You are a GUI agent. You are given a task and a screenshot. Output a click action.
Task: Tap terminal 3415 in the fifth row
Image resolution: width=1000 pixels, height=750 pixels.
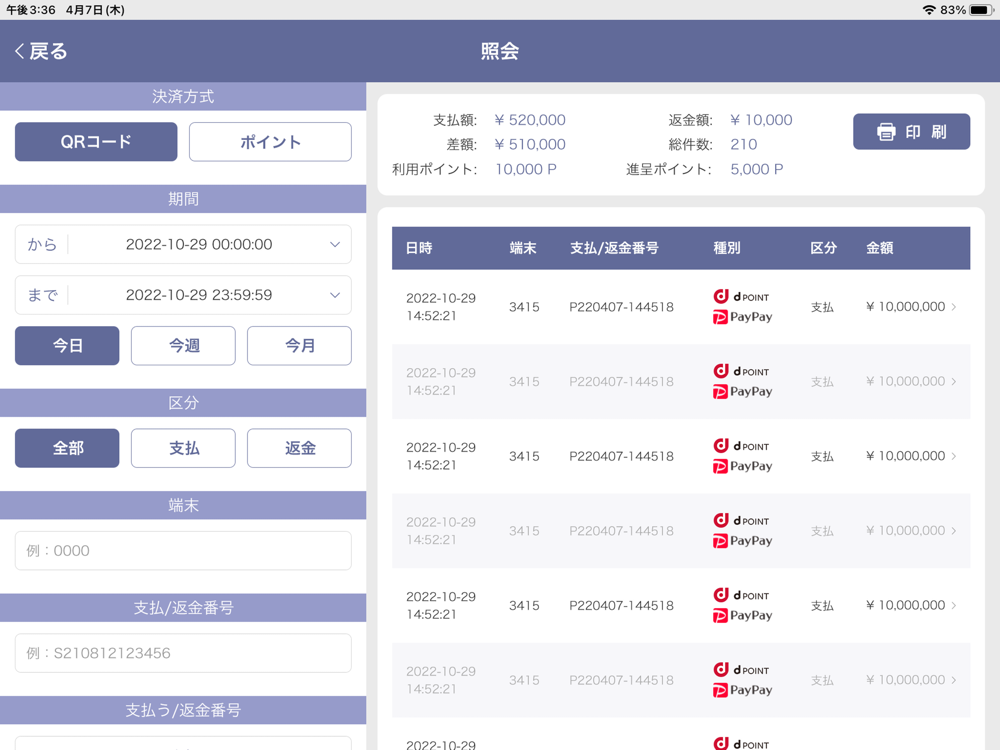coord(524,605)
